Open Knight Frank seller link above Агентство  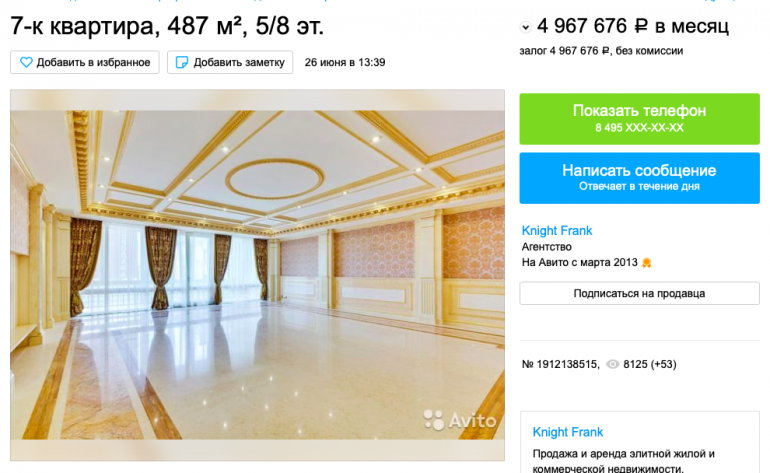pyautogui.click(x=557, y=230)
